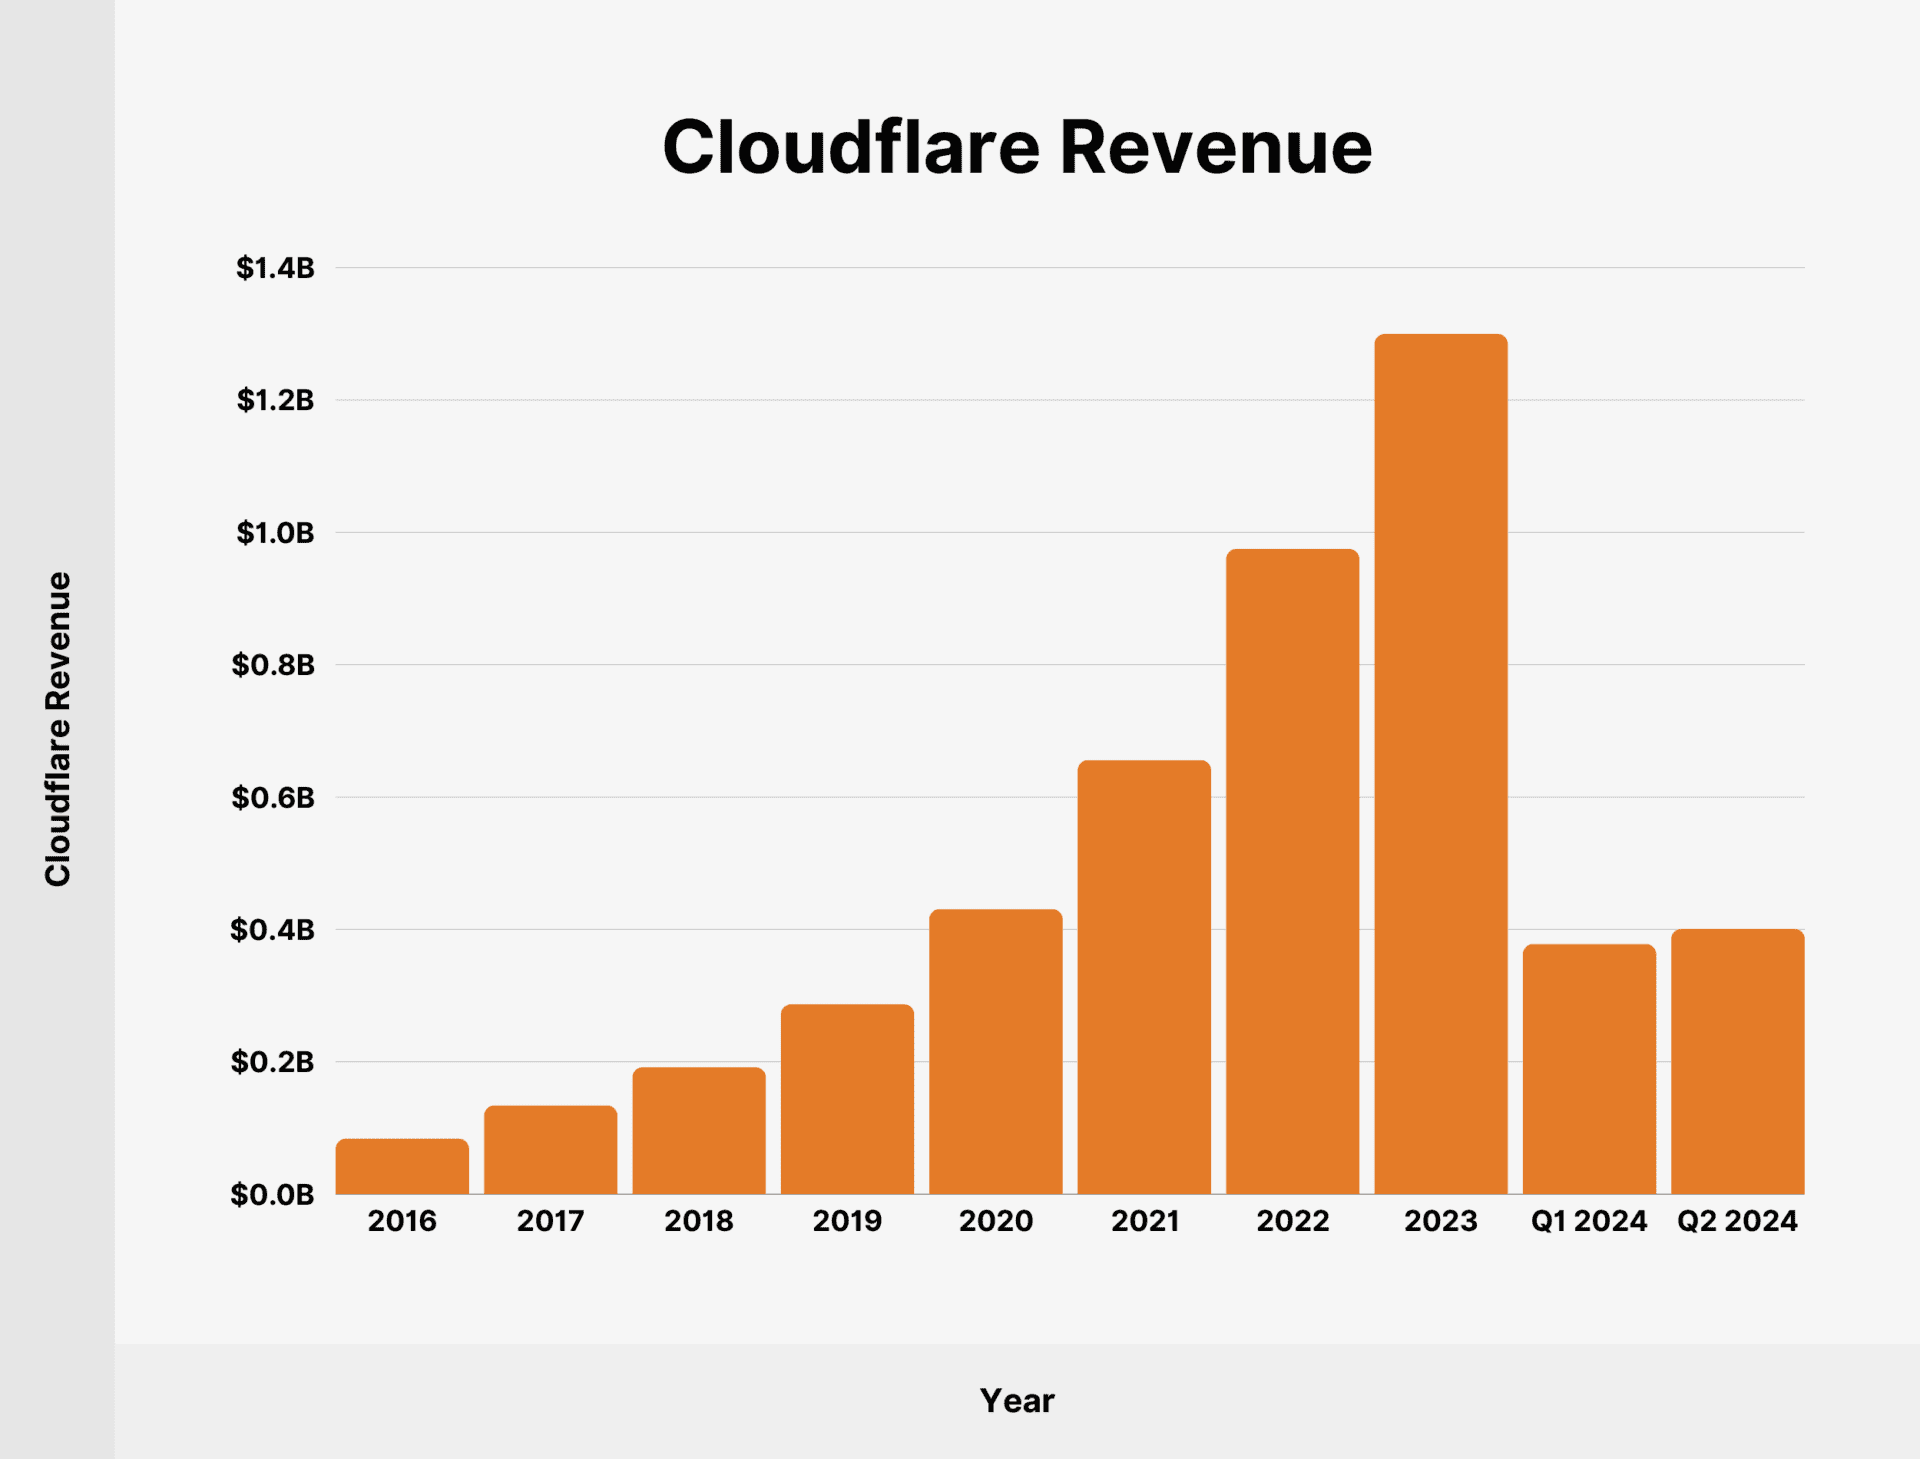1920x1459 pixels.
Task: Click the $1.4B axis tick label
Action: 272,267
